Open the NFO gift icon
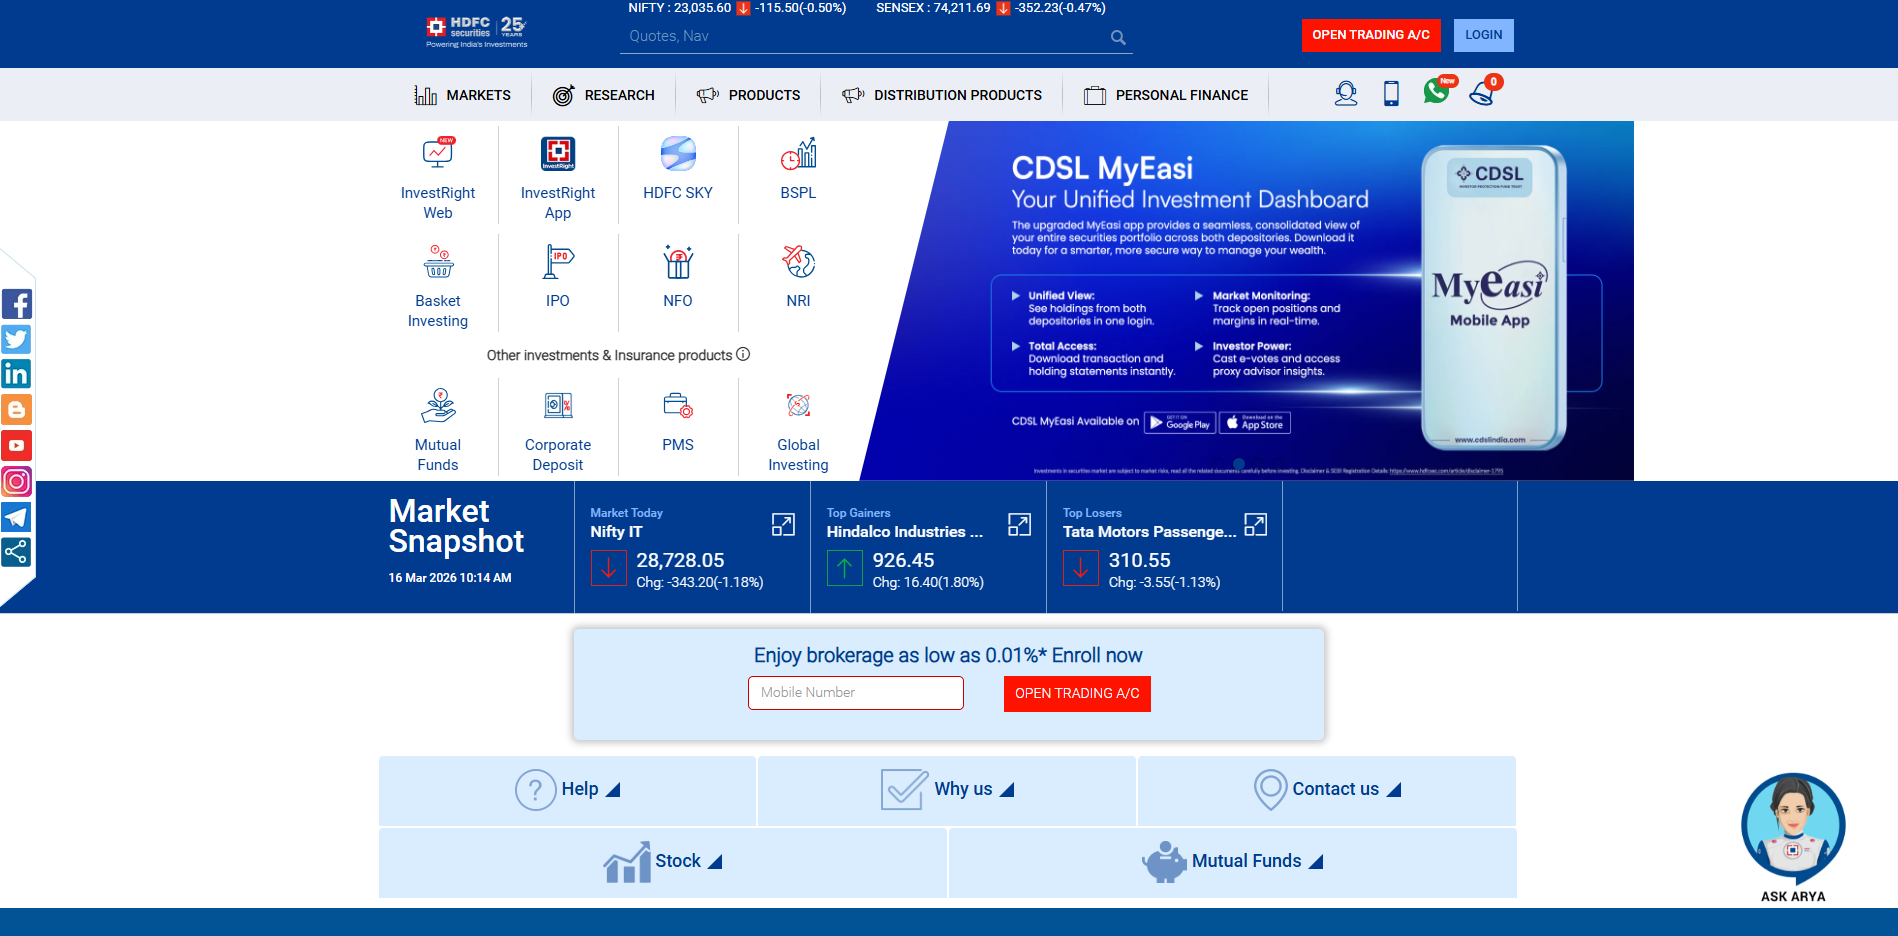 [678, 262]
